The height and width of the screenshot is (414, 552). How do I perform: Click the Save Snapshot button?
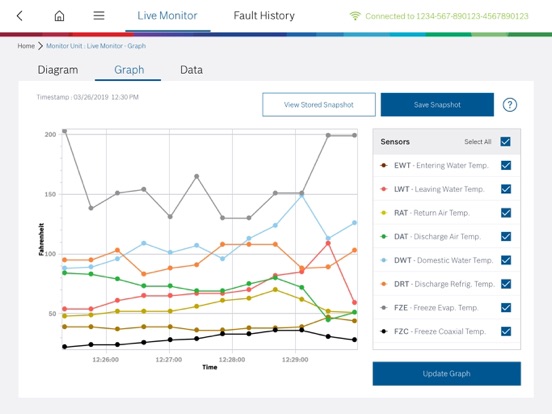click(437, 105)
